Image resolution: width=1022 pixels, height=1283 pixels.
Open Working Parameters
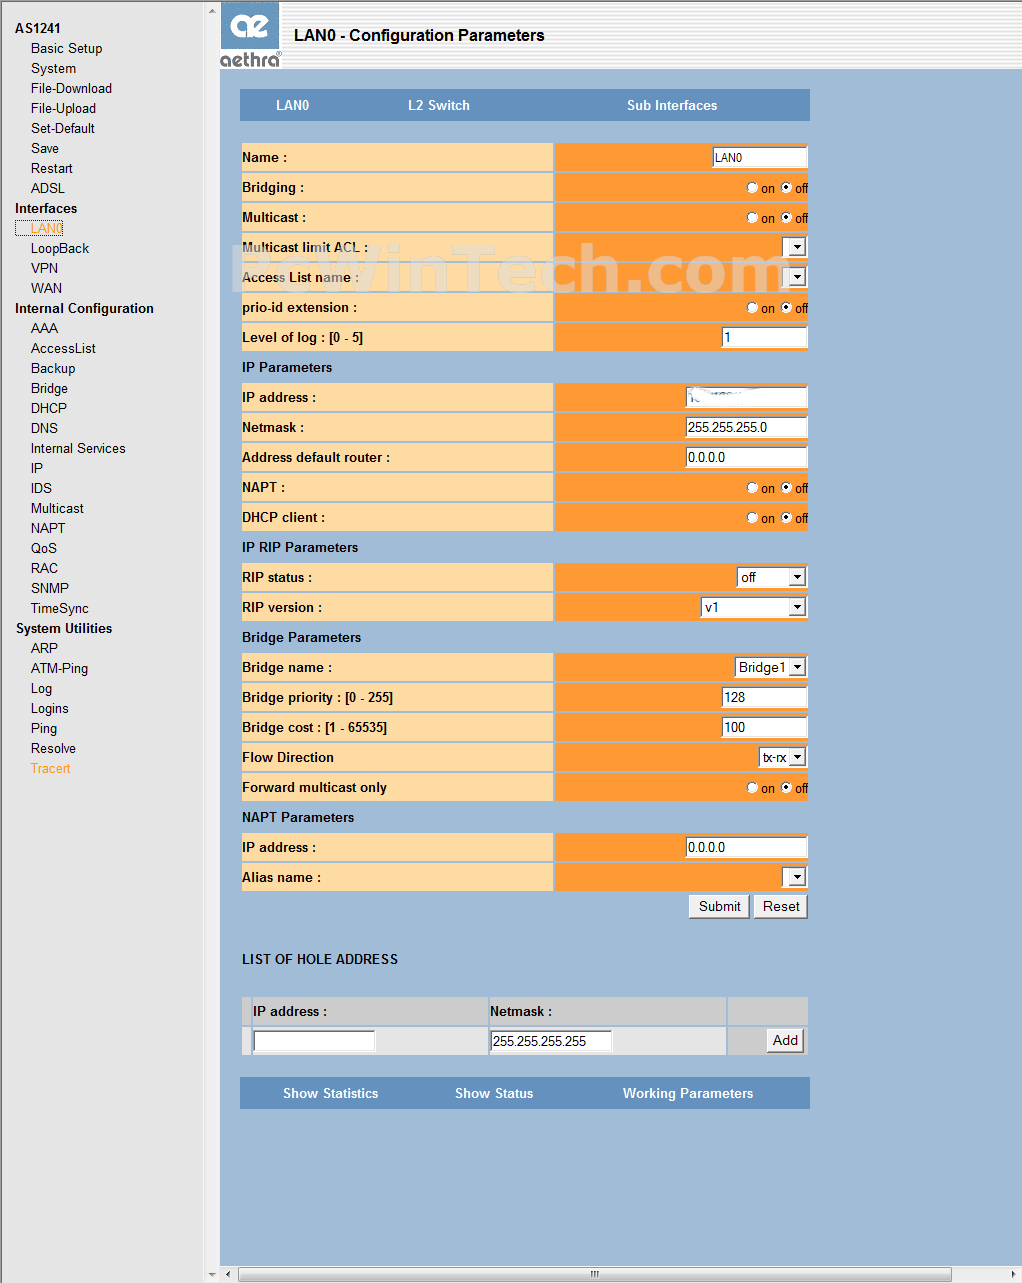[x=688, y=1093]
